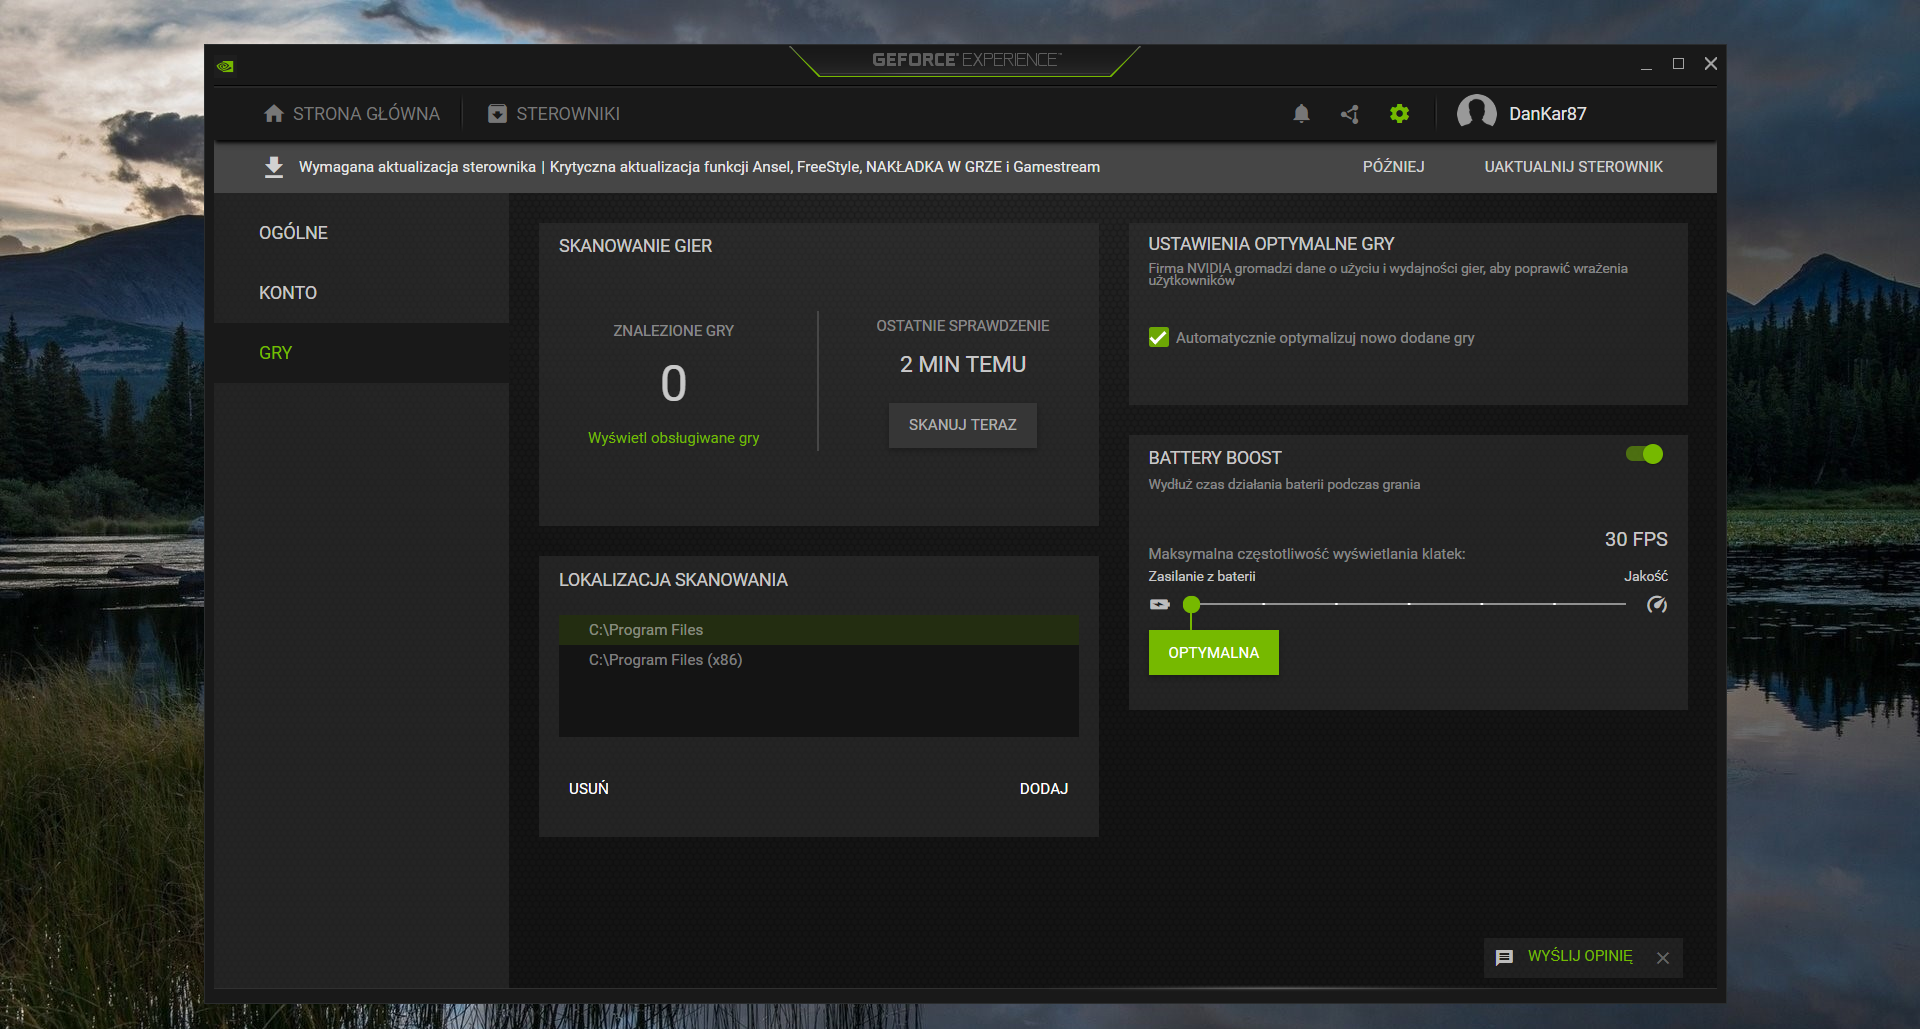Select the C:\Program Files (x86) entry
The width and height of the screenshot is (1920, 1029).
pyautogui.click(x=665, y=660)
